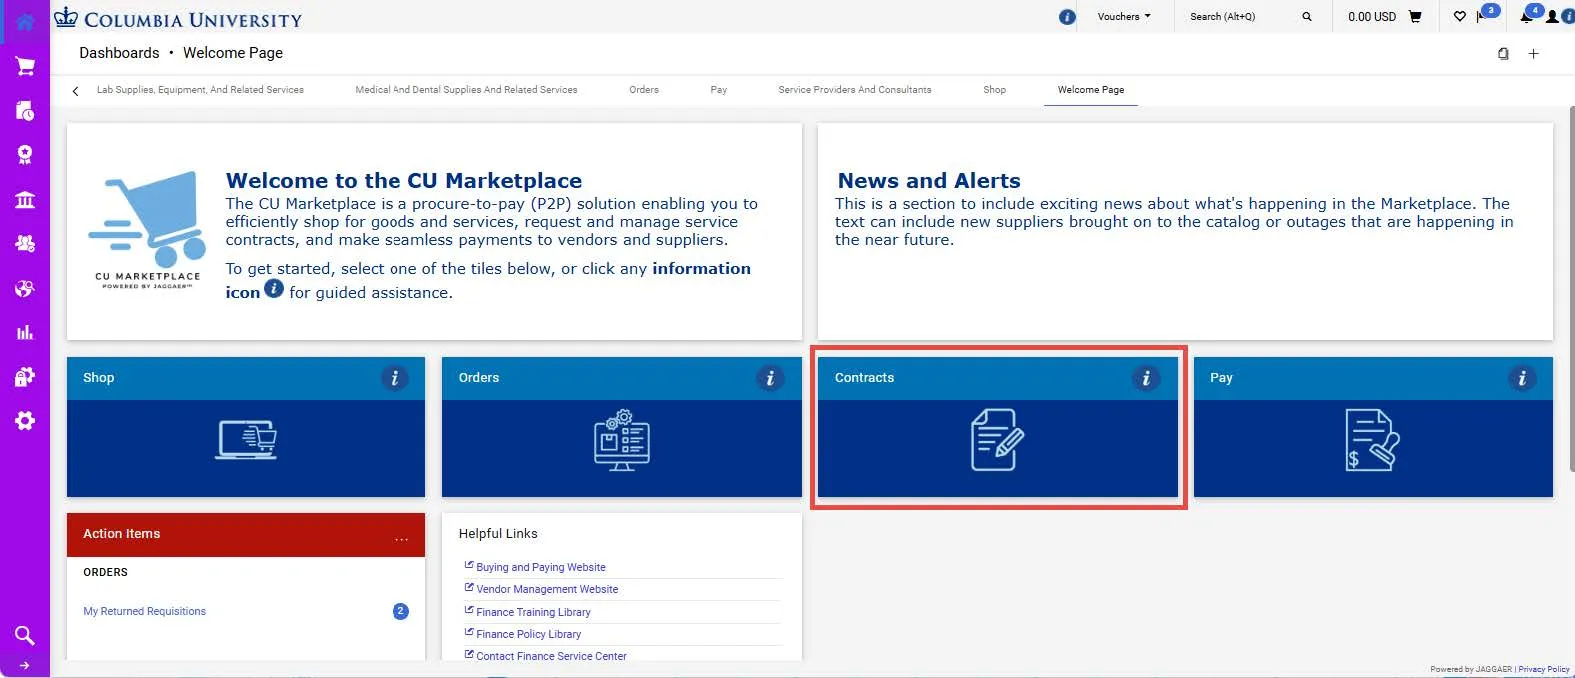Open the Pay tile info icon
This screenshot has width=1575, height=678.
point(1522,378)
